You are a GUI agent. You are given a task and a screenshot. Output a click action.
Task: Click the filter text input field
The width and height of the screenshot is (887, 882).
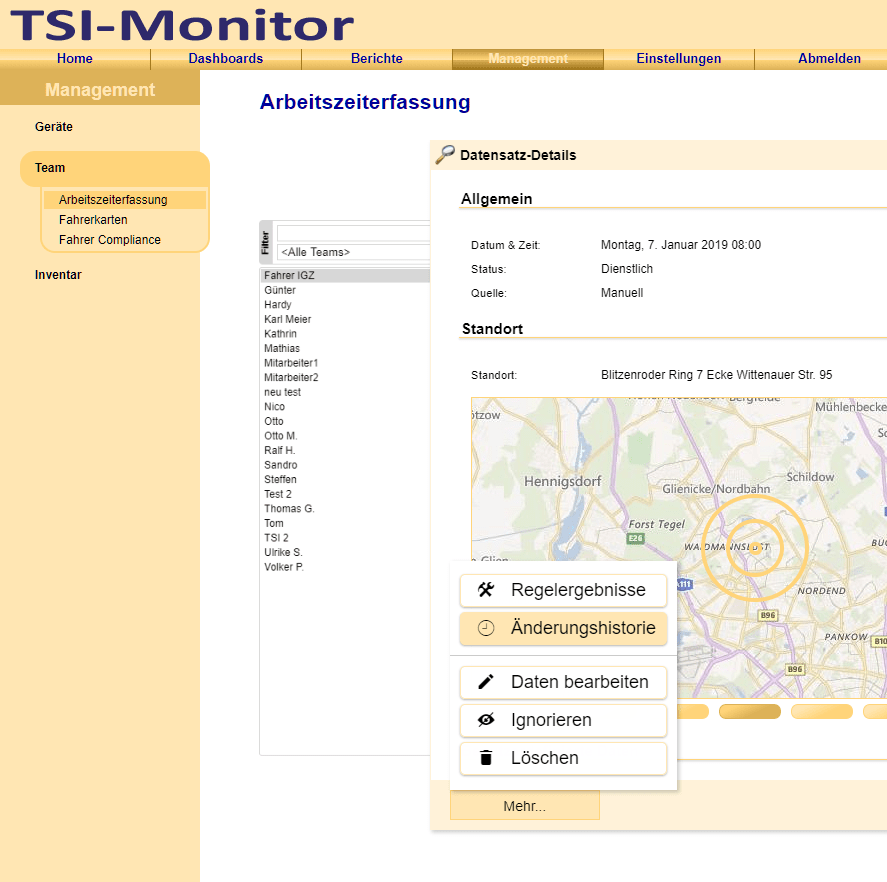tap(354, 233)
